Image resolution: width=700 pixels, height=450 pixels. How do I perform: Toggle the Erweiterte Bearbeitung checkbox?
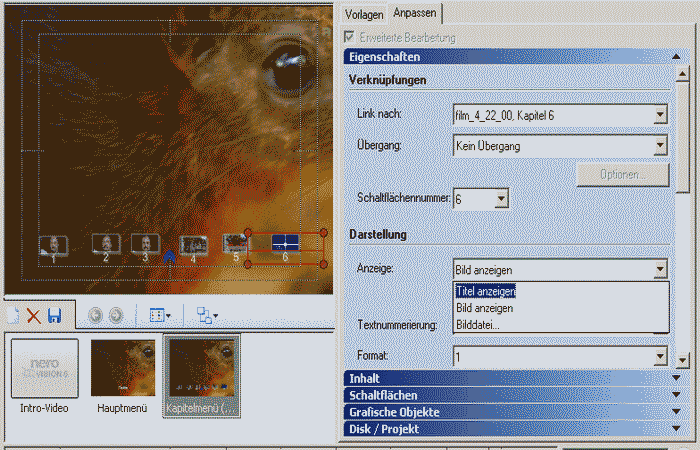(x=349, y=37)
